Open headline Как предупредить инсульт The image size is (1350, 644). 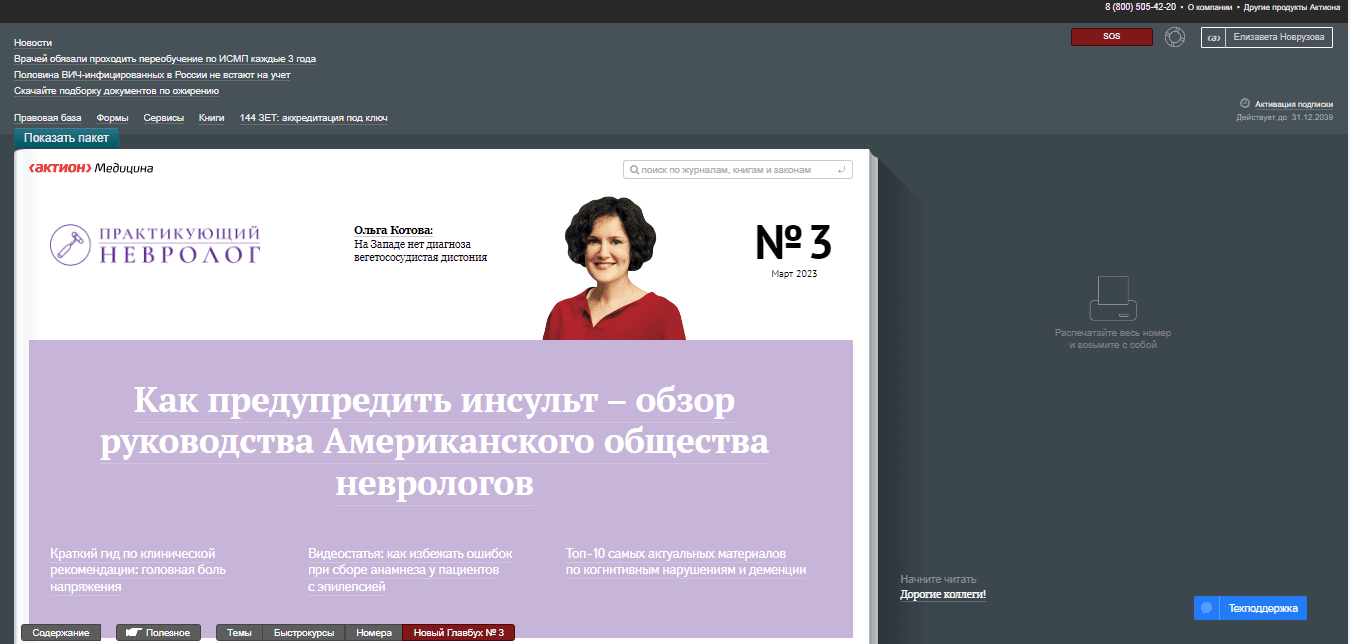pyautogui.click(x=434, y=443)
